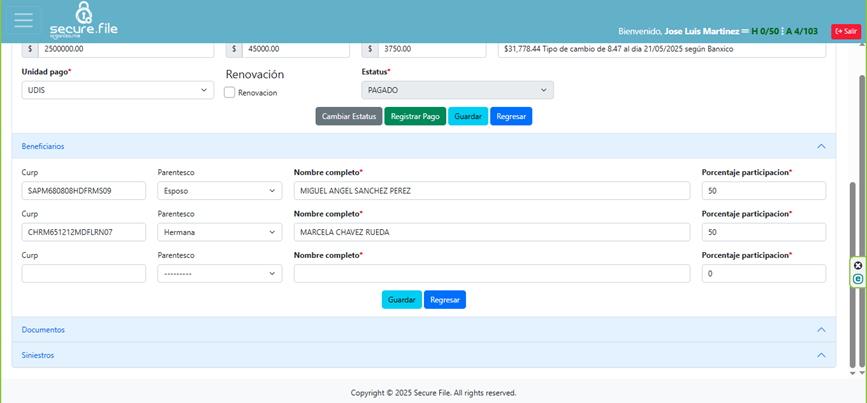Click Regresar next to Registrar Pago

[511, 116]
